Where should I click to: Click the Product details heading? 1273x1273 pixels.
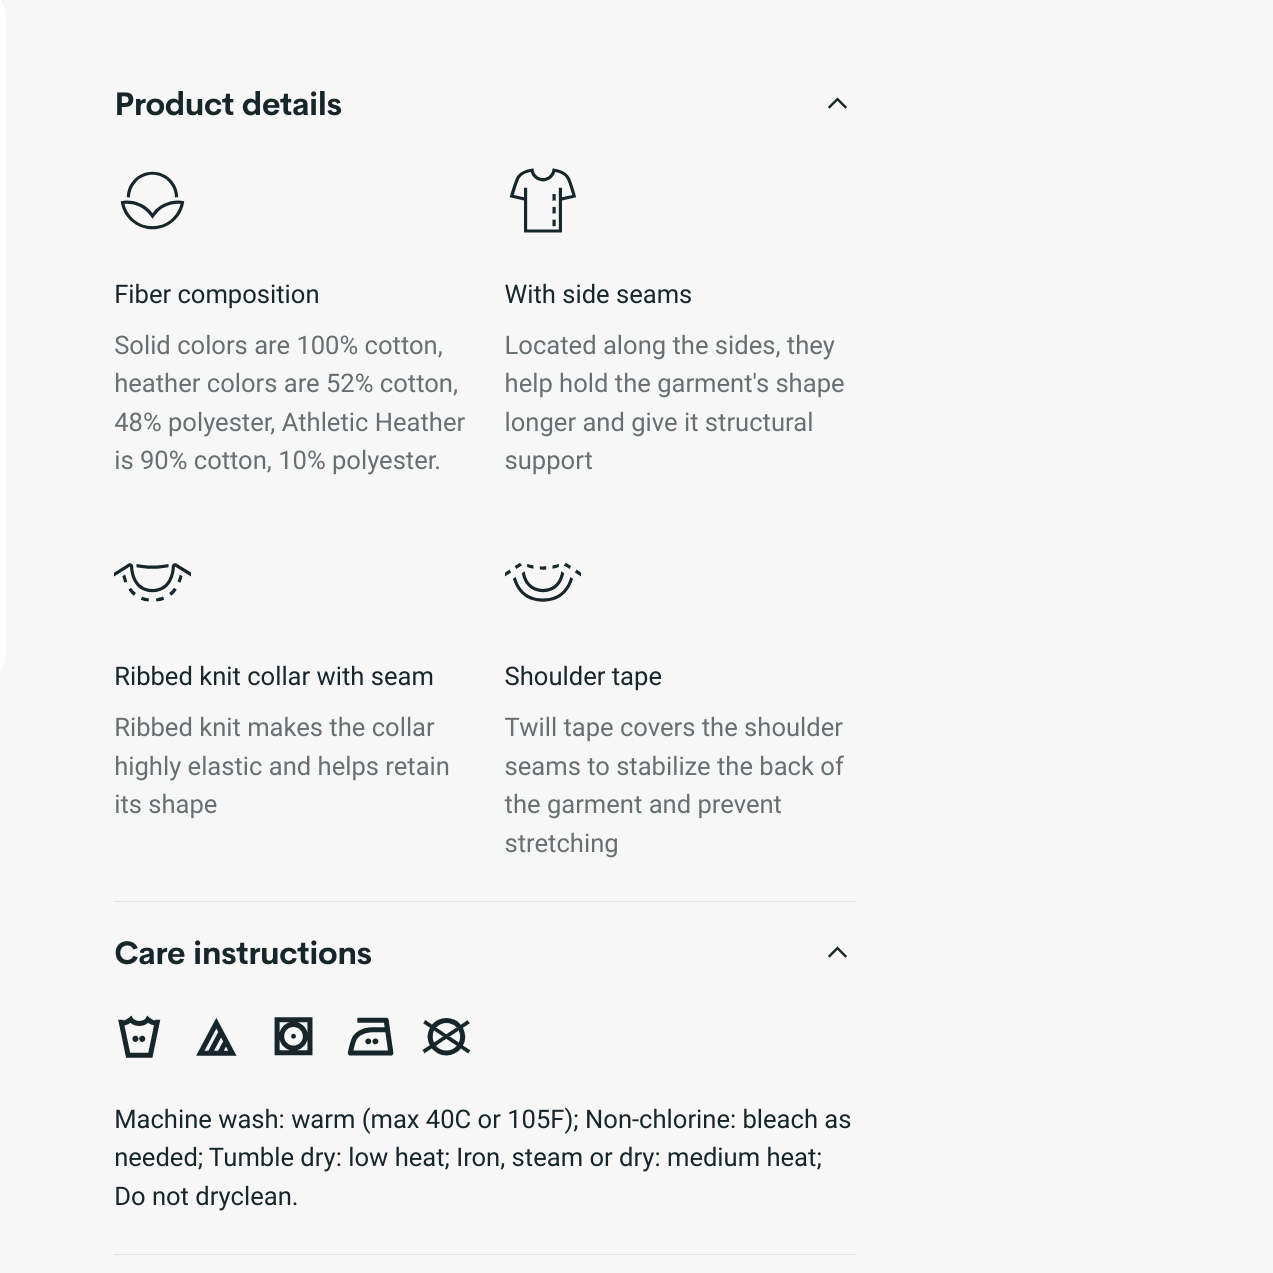tap(228, 104)
